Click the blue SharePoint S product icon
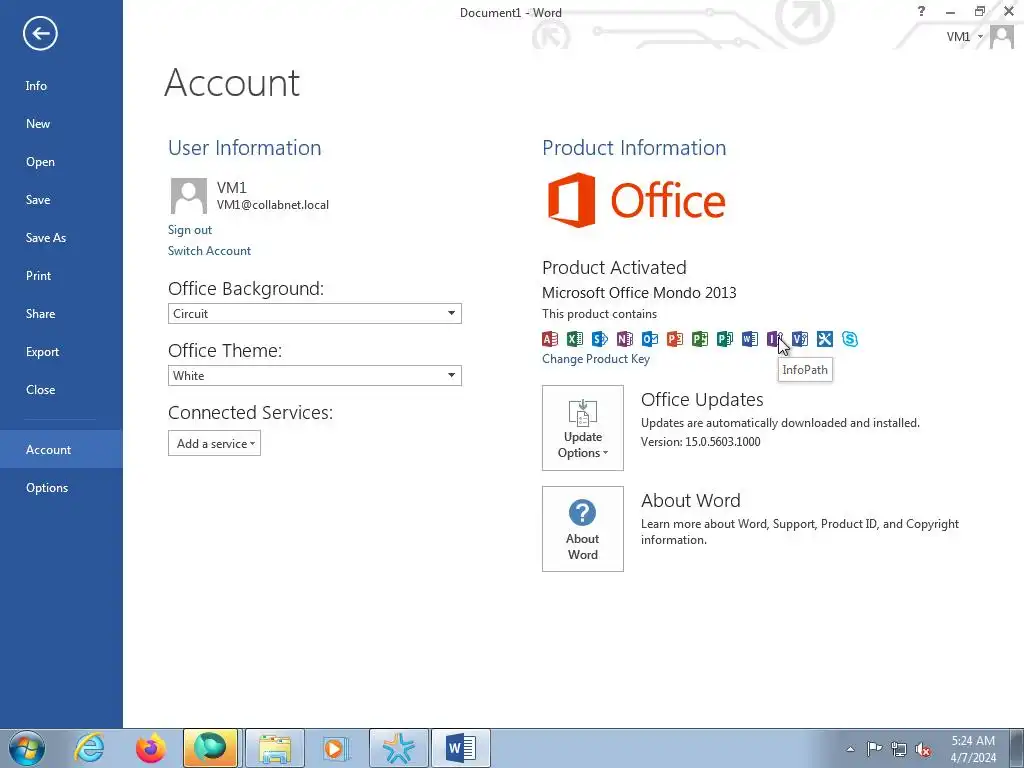The image size is (1024, 768). pos(600,338)
